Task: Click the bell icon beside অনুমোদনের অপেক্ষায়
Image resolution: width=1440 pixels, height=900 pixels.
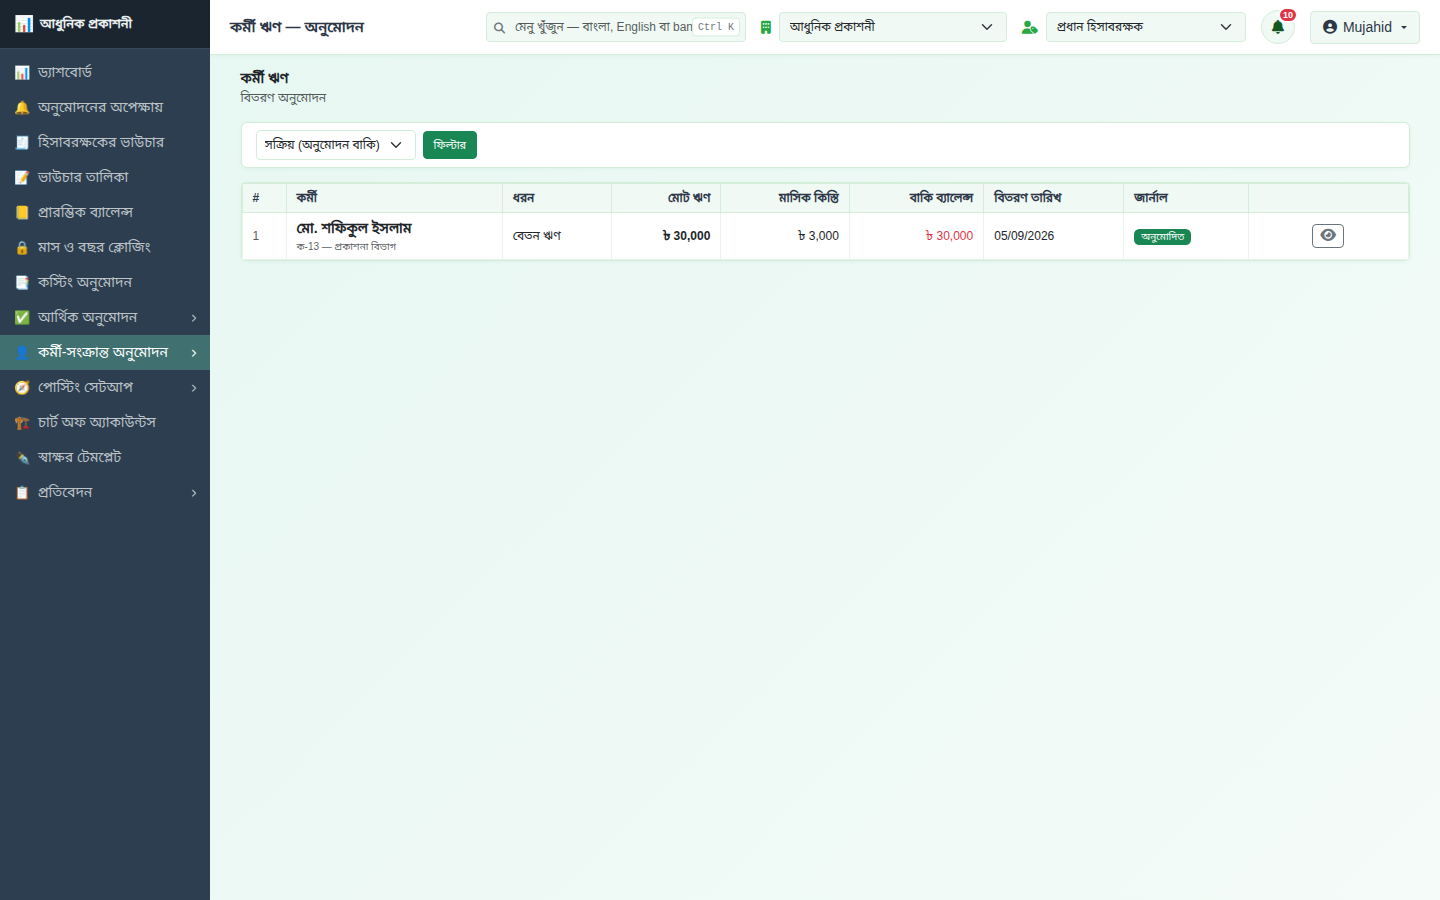Action: coord(22,108)
